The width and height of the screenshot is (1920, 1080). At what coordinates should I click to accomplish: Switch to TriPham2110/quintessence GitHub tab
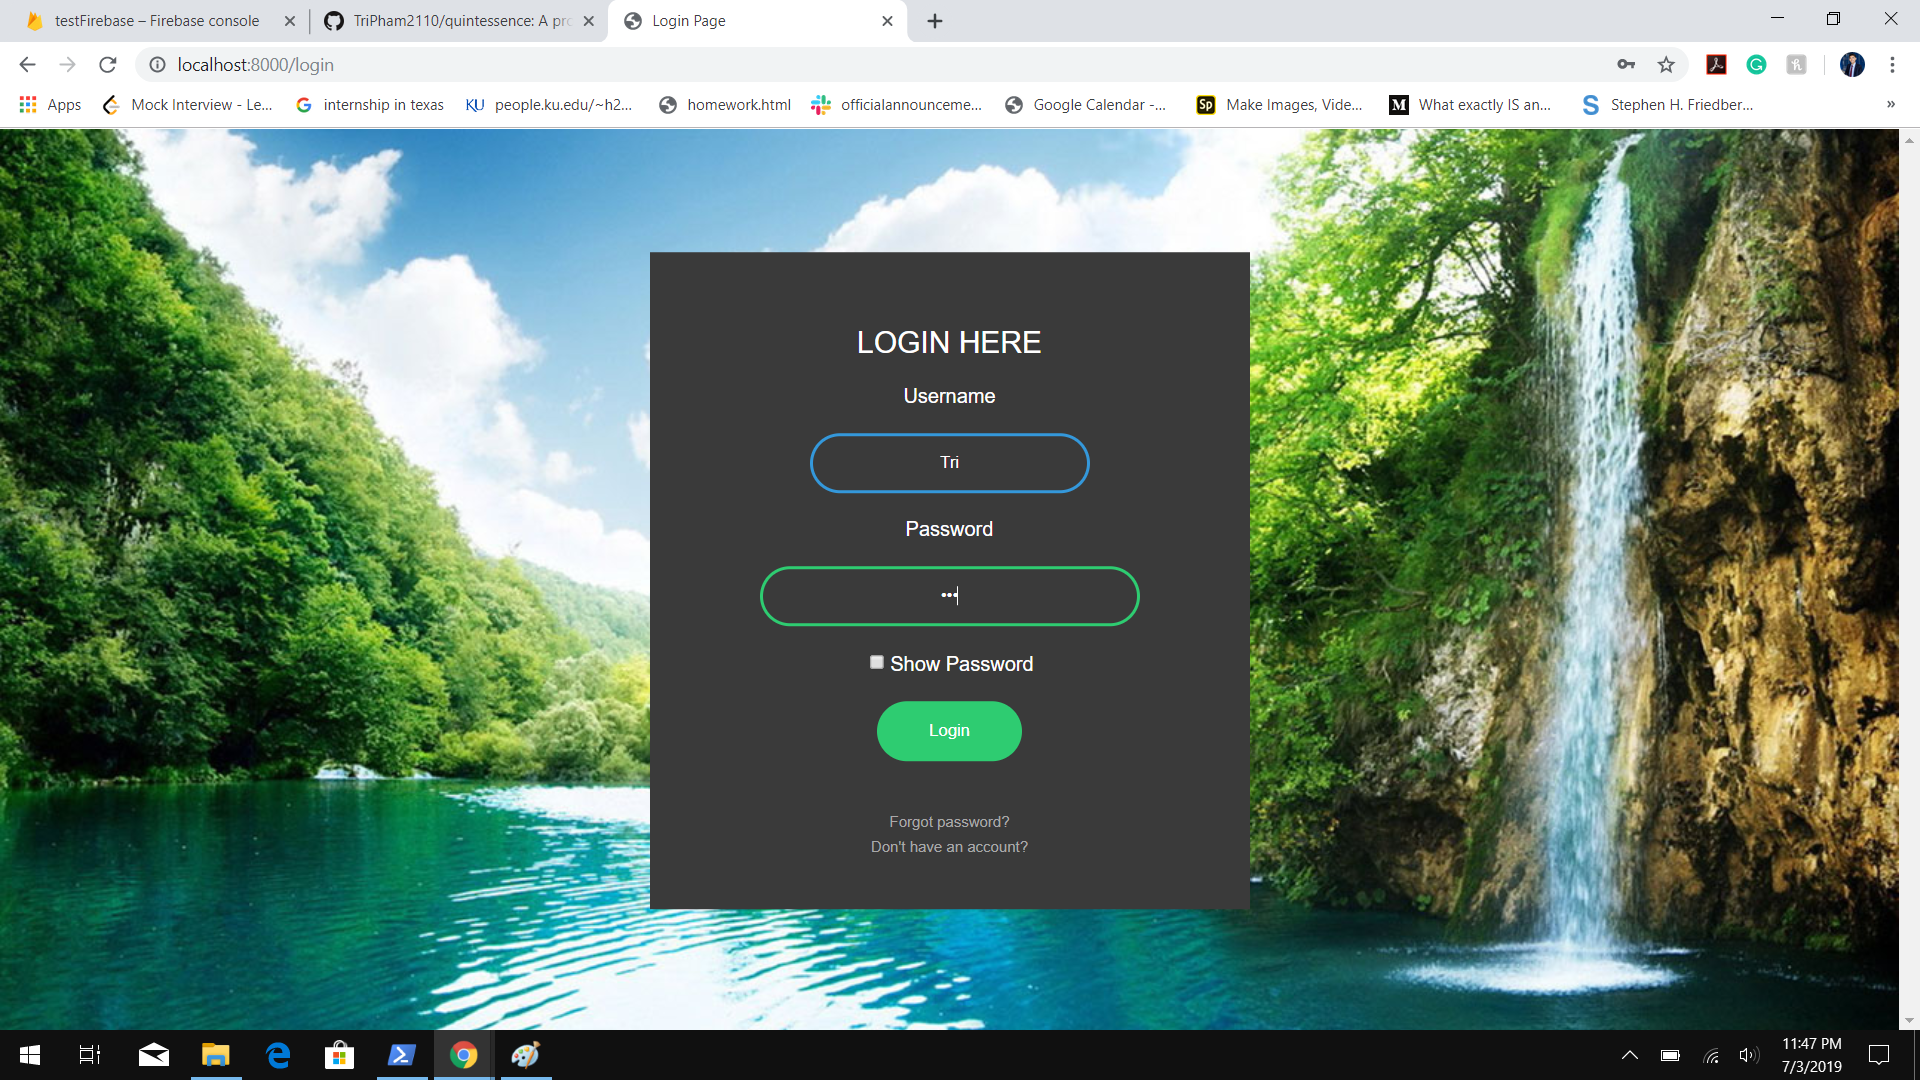460,21
